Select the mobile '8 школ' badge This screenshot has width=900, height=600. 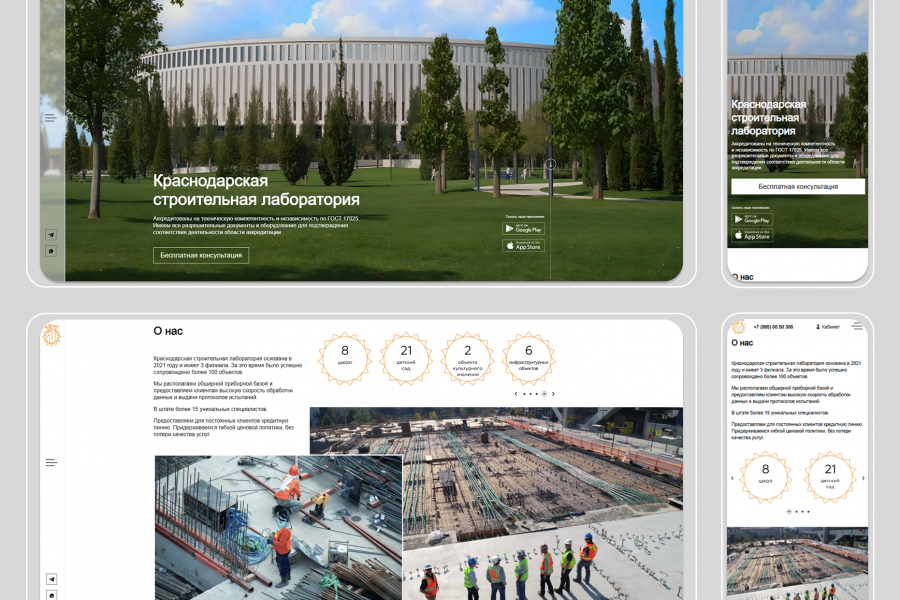(765, 477)
